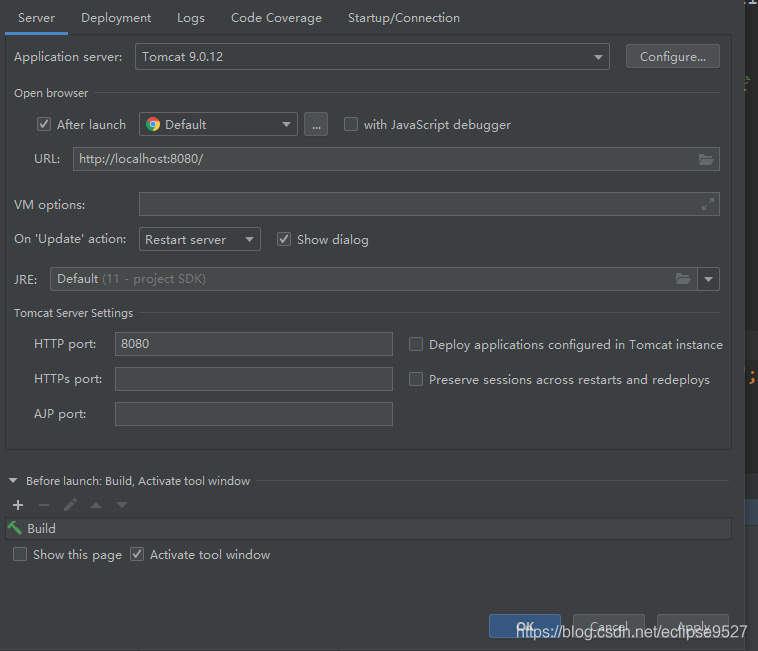The image size is (758, 651).
Task: Browse for JRE using folder icon
Action: (x=683, y=279)
